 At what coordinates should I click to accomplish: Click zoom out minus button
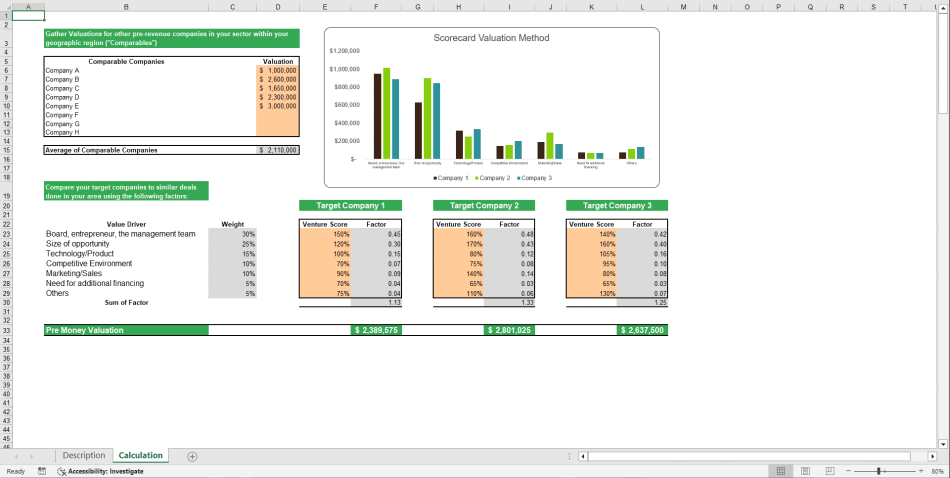coord(847,471)
